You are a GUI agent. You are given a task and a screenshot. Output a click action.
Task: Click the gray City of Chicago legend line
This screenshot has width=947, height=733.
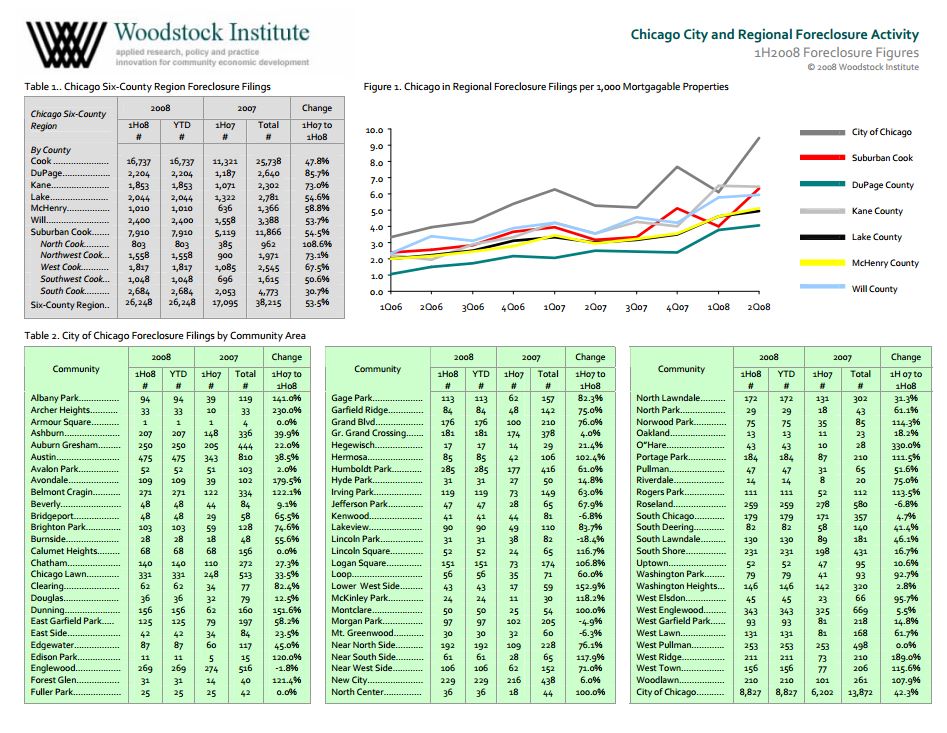822,132
